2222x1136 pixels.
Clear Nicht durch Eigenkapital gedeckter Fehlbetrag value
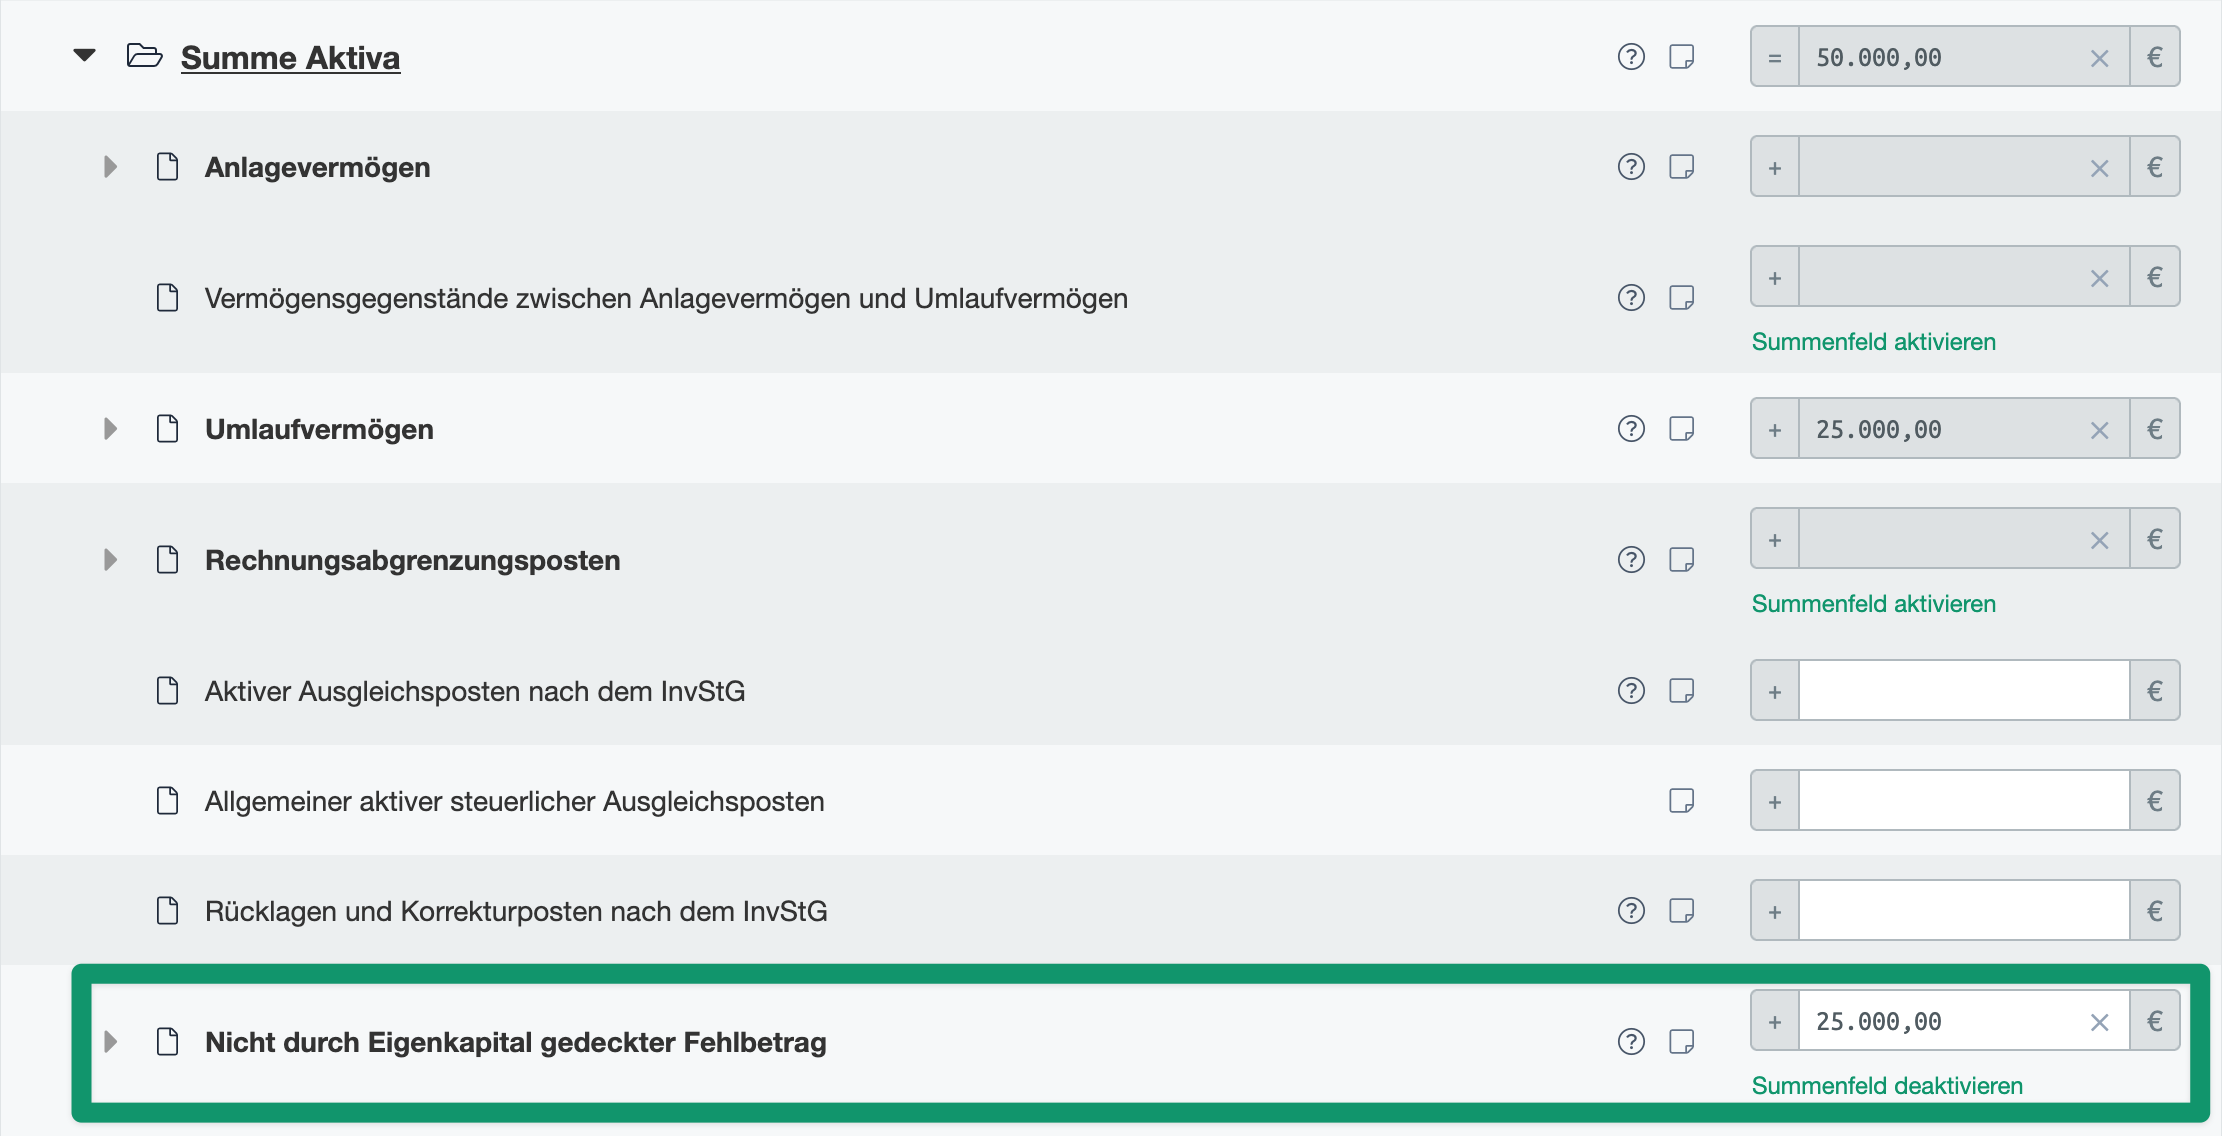pyautogui.click(x=2099, y=1023)
